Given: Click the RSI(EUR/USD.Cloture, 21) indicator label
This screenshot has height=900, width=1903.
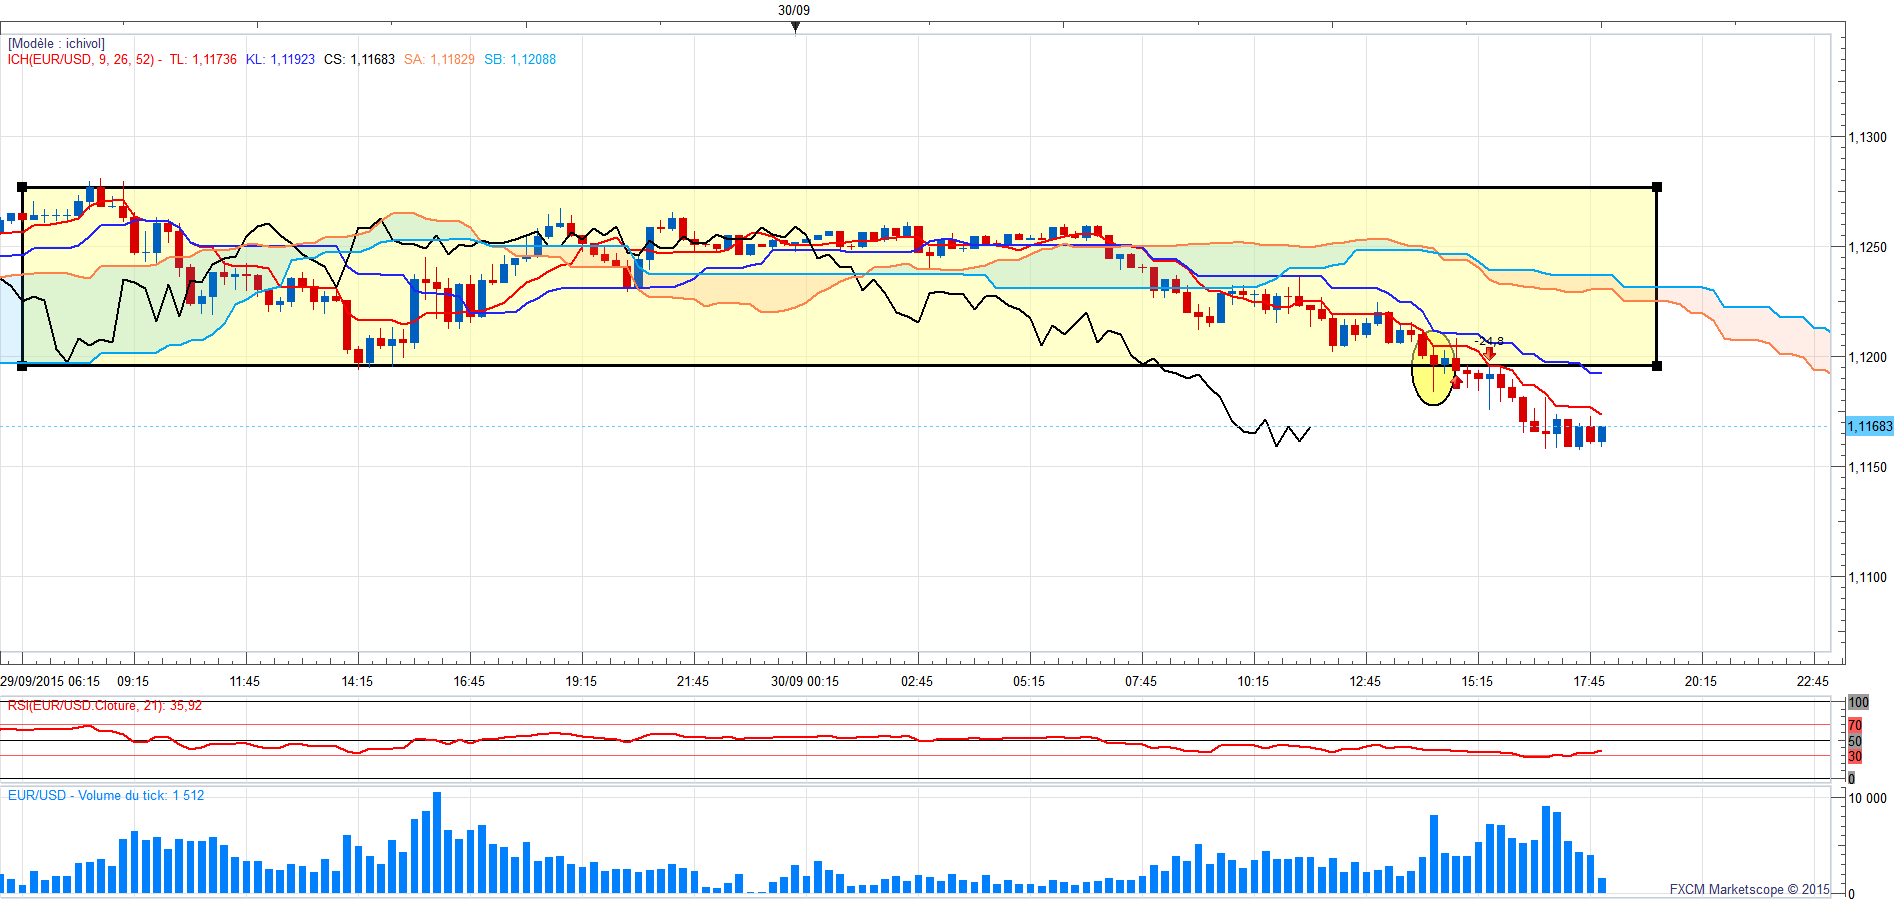Looking at the screenshot, I should (x=104, y=706).
